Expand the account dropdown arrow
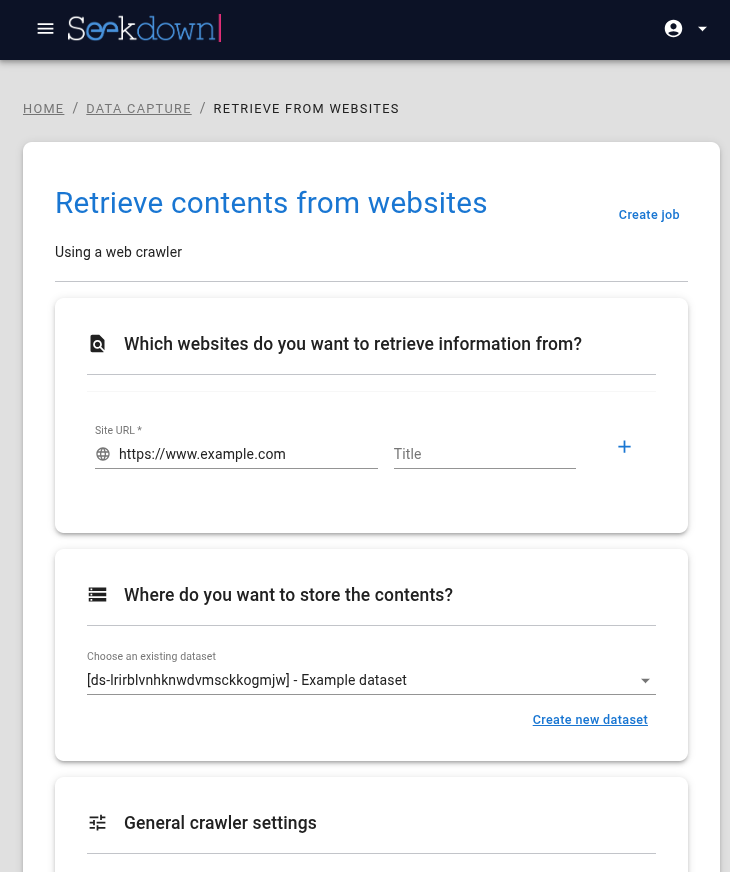 tap(702, 29)
